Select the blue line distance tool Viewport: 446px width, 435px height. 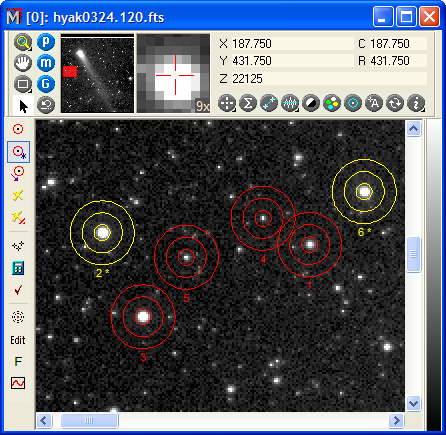point(269,103)
